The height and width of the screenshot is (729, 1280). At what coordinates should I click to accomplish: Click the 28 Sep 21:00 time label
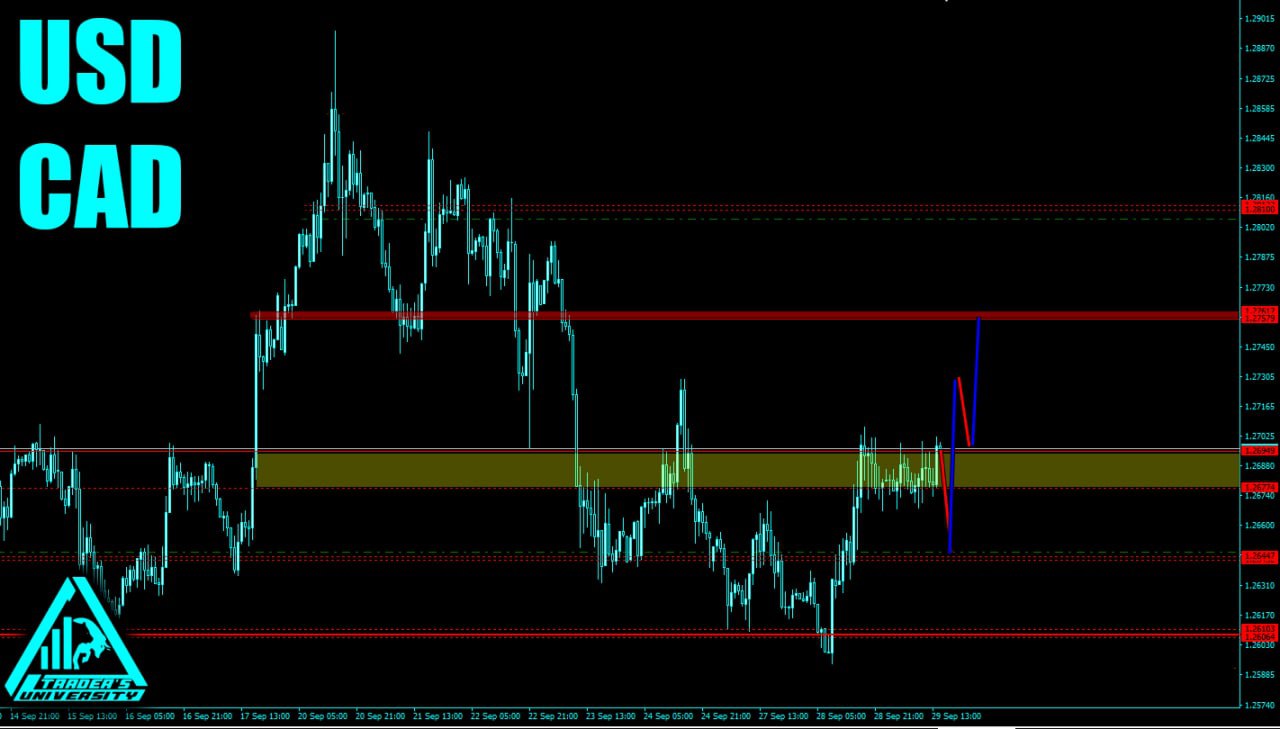tap(900, 716)
